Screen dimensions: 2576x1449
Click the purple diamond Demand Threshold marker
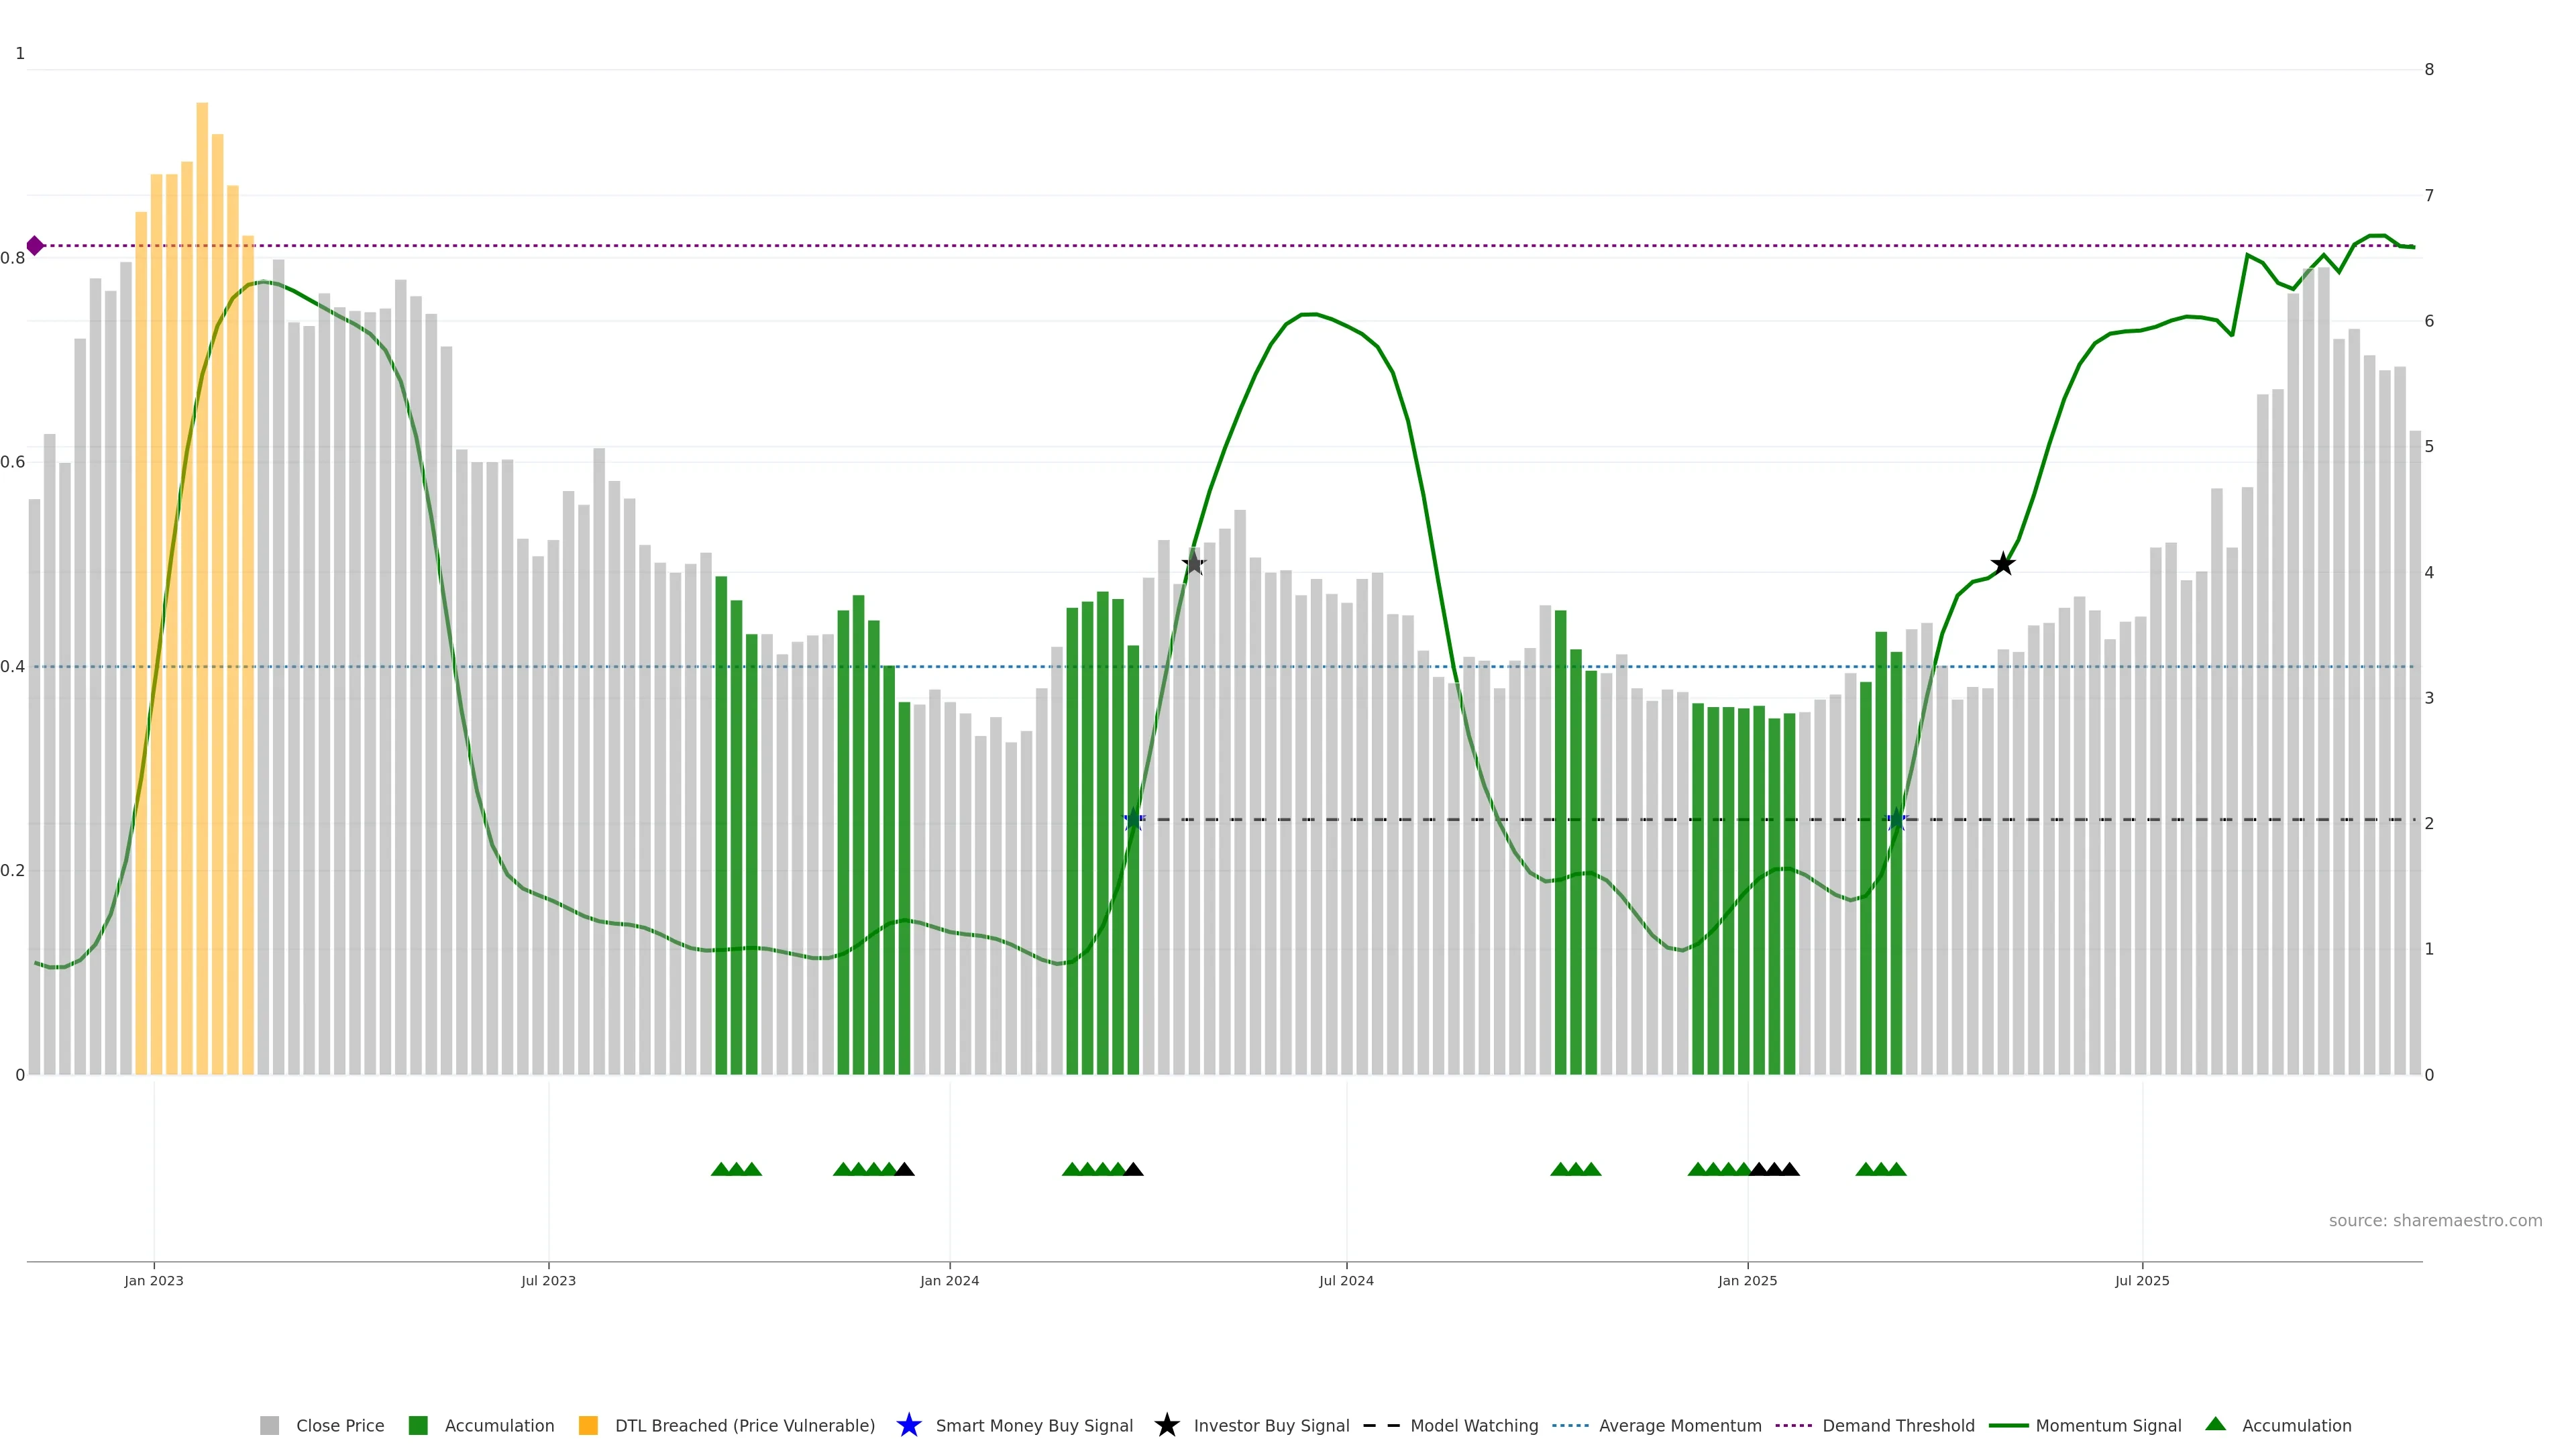point(35,246)
